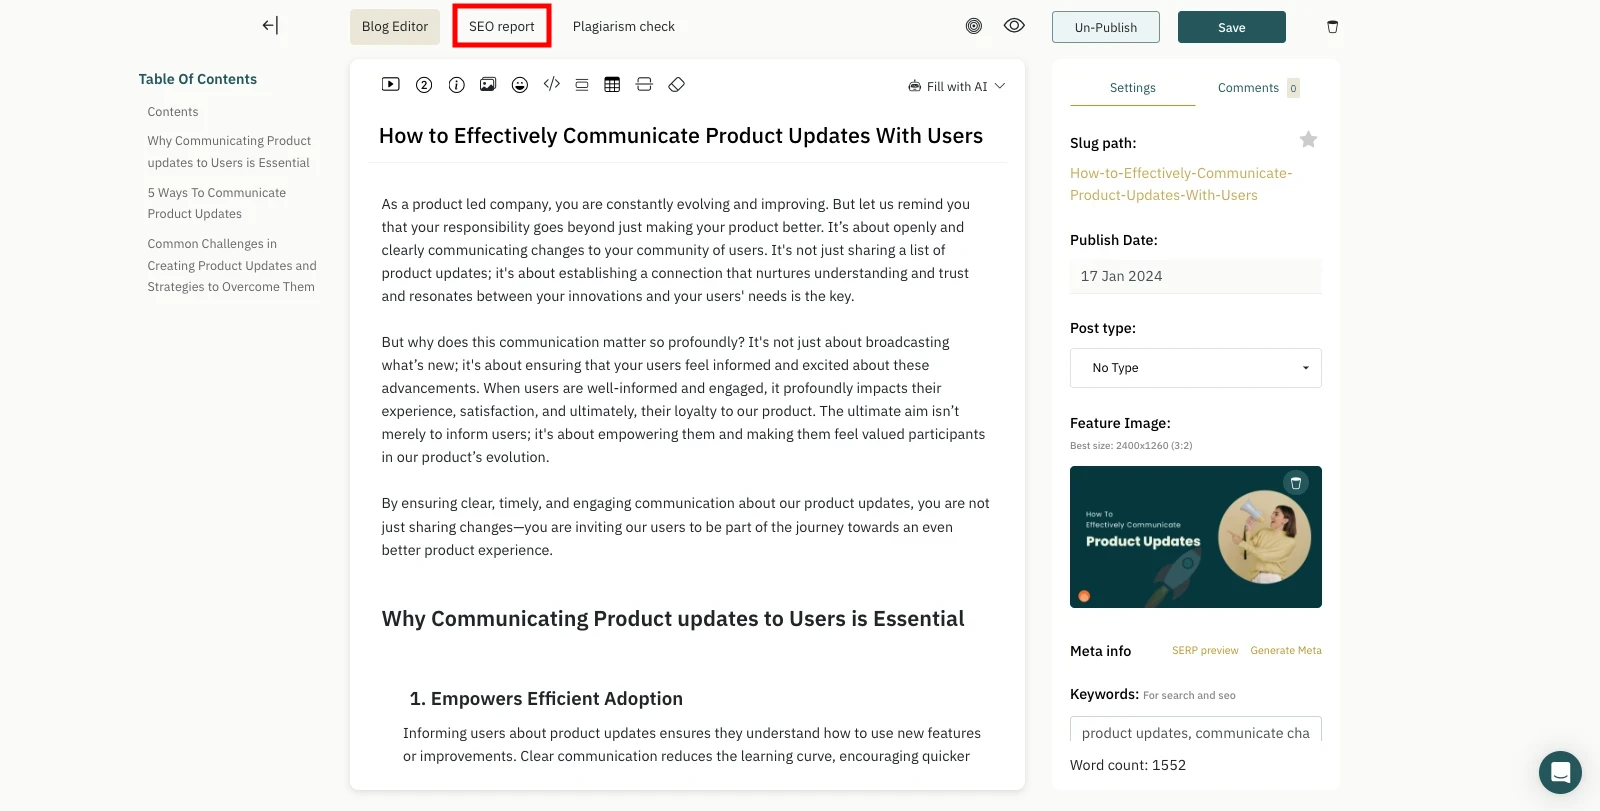Open the slug path link
This screenshot has width=1600, height=811.
1181,184
